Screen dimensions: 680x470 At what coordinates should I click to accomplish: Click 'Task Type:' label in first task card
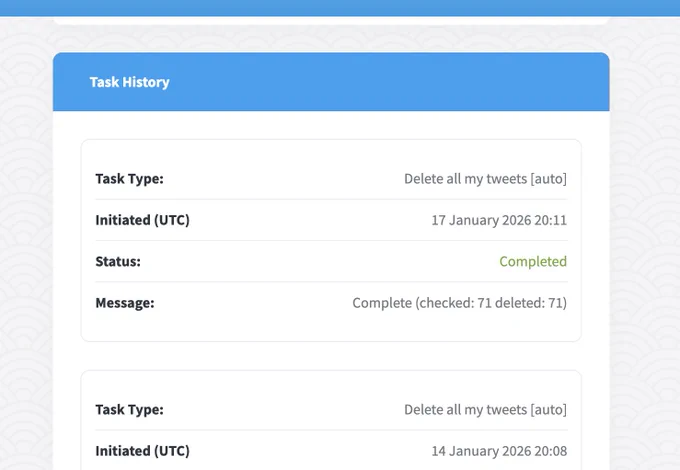[x=129, y=179]
